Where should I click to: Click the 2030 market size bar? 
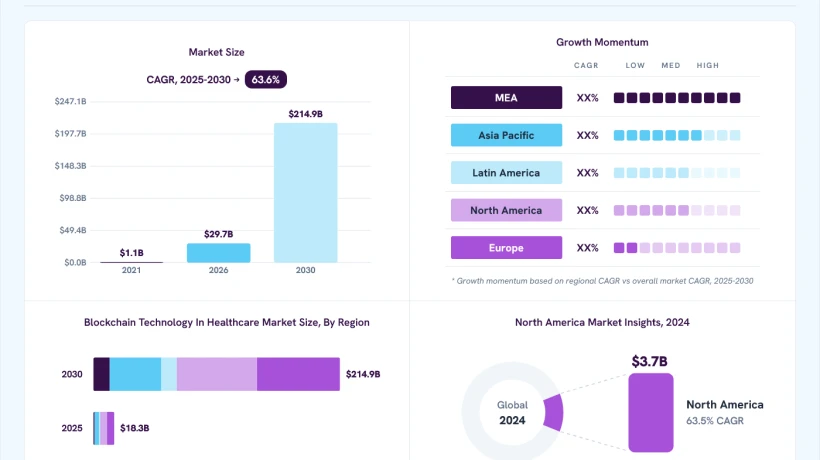coord(305,193)
